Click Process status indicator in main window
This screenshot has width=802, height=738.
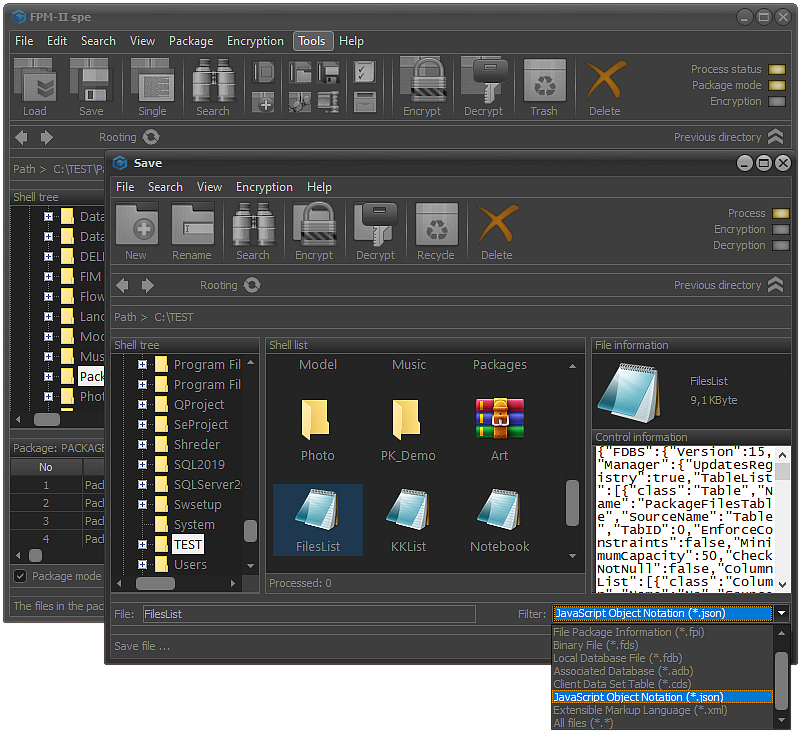[x=776, y=70]
